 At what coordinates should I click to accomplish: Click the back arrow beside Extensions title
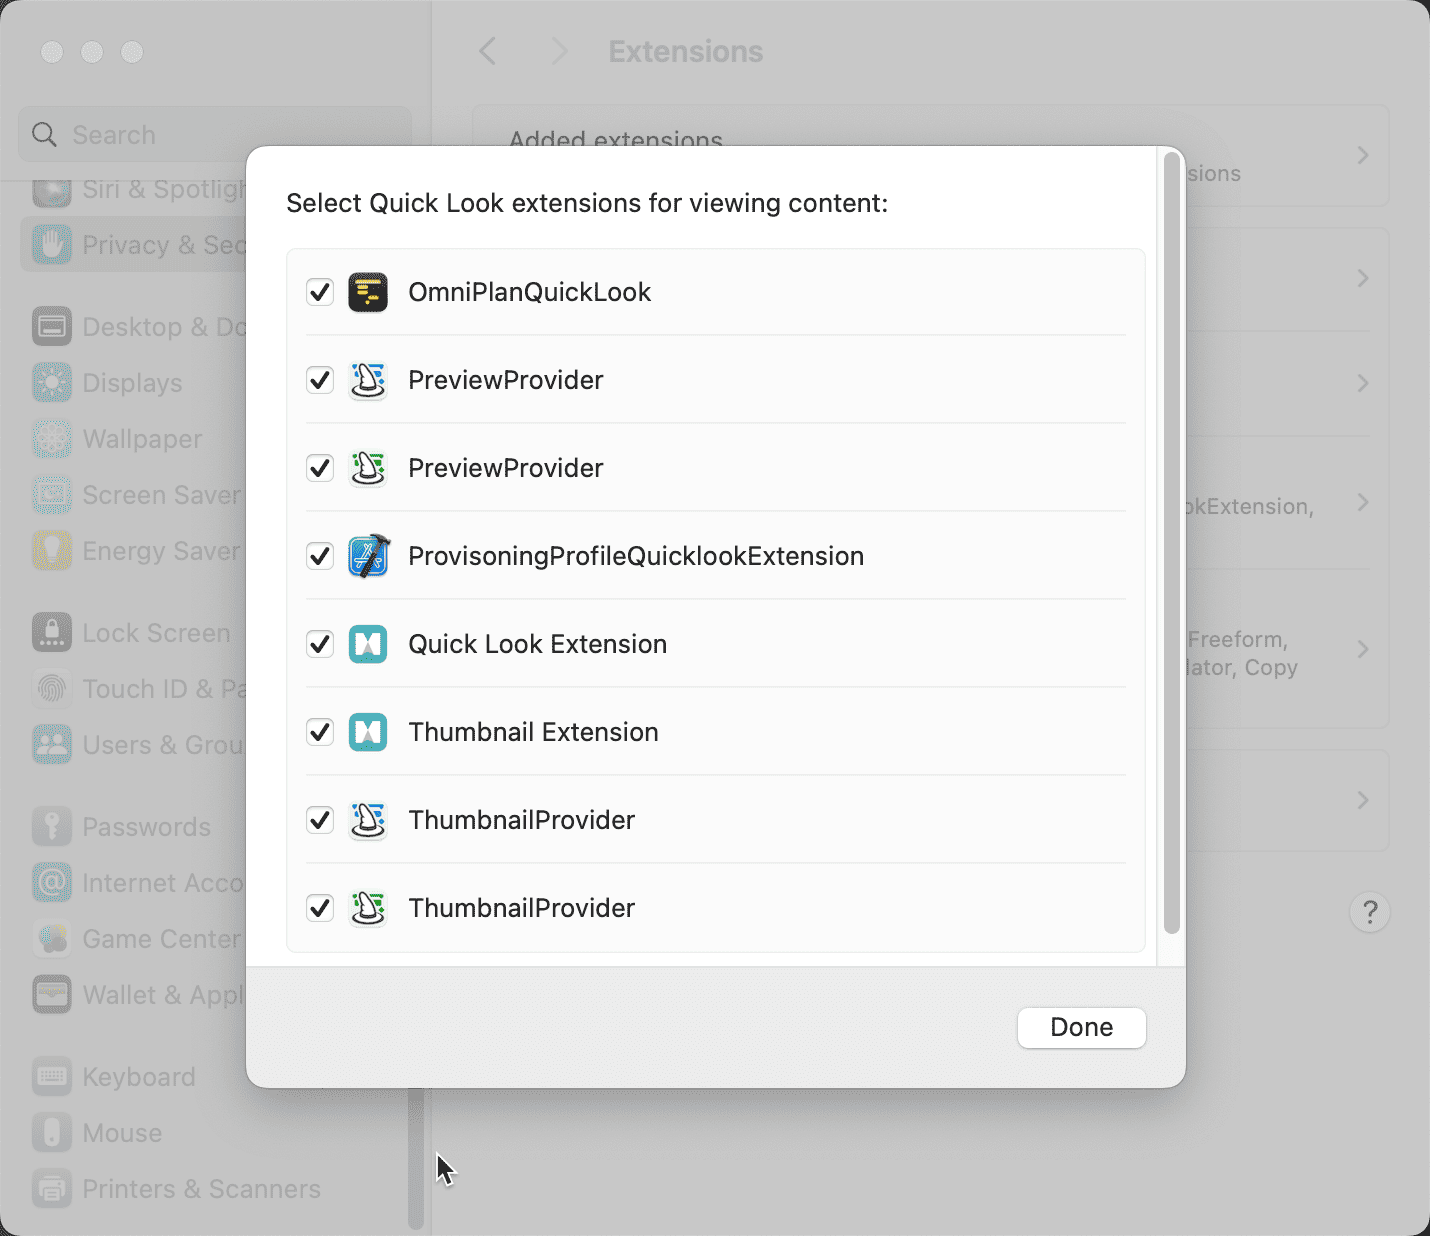click(x=488, y=51)
